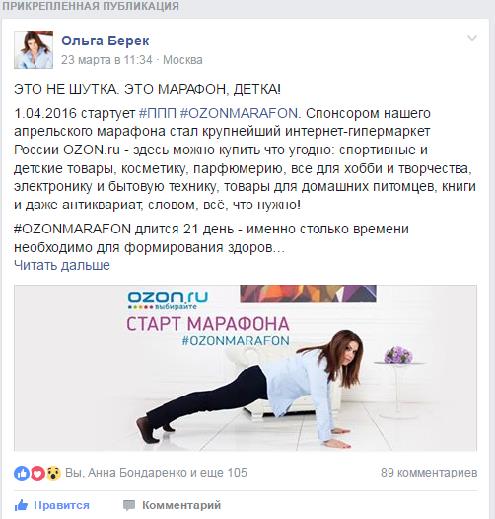Open the list of 89 комментариев

coord(429,473)
